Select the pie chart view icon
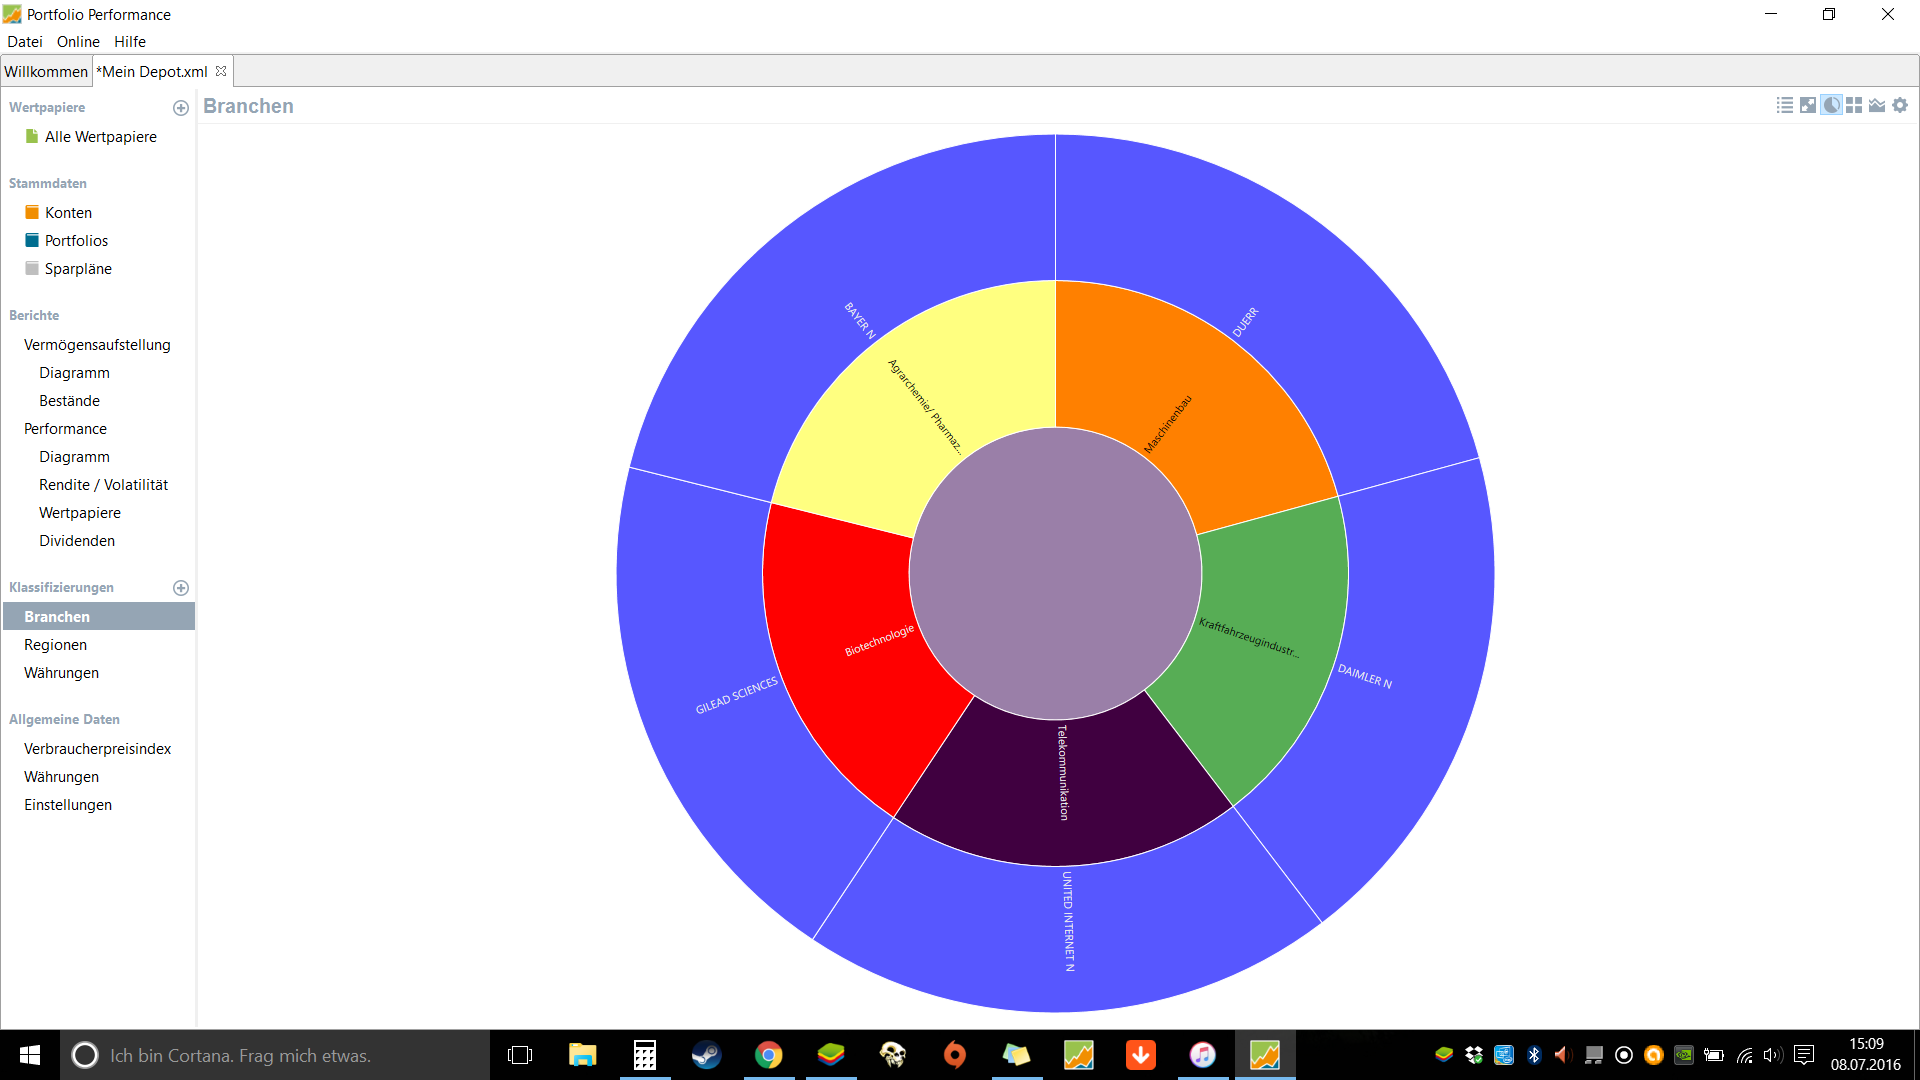Viewport: 1920px width, 1080px height. [x=1831, y=105]
